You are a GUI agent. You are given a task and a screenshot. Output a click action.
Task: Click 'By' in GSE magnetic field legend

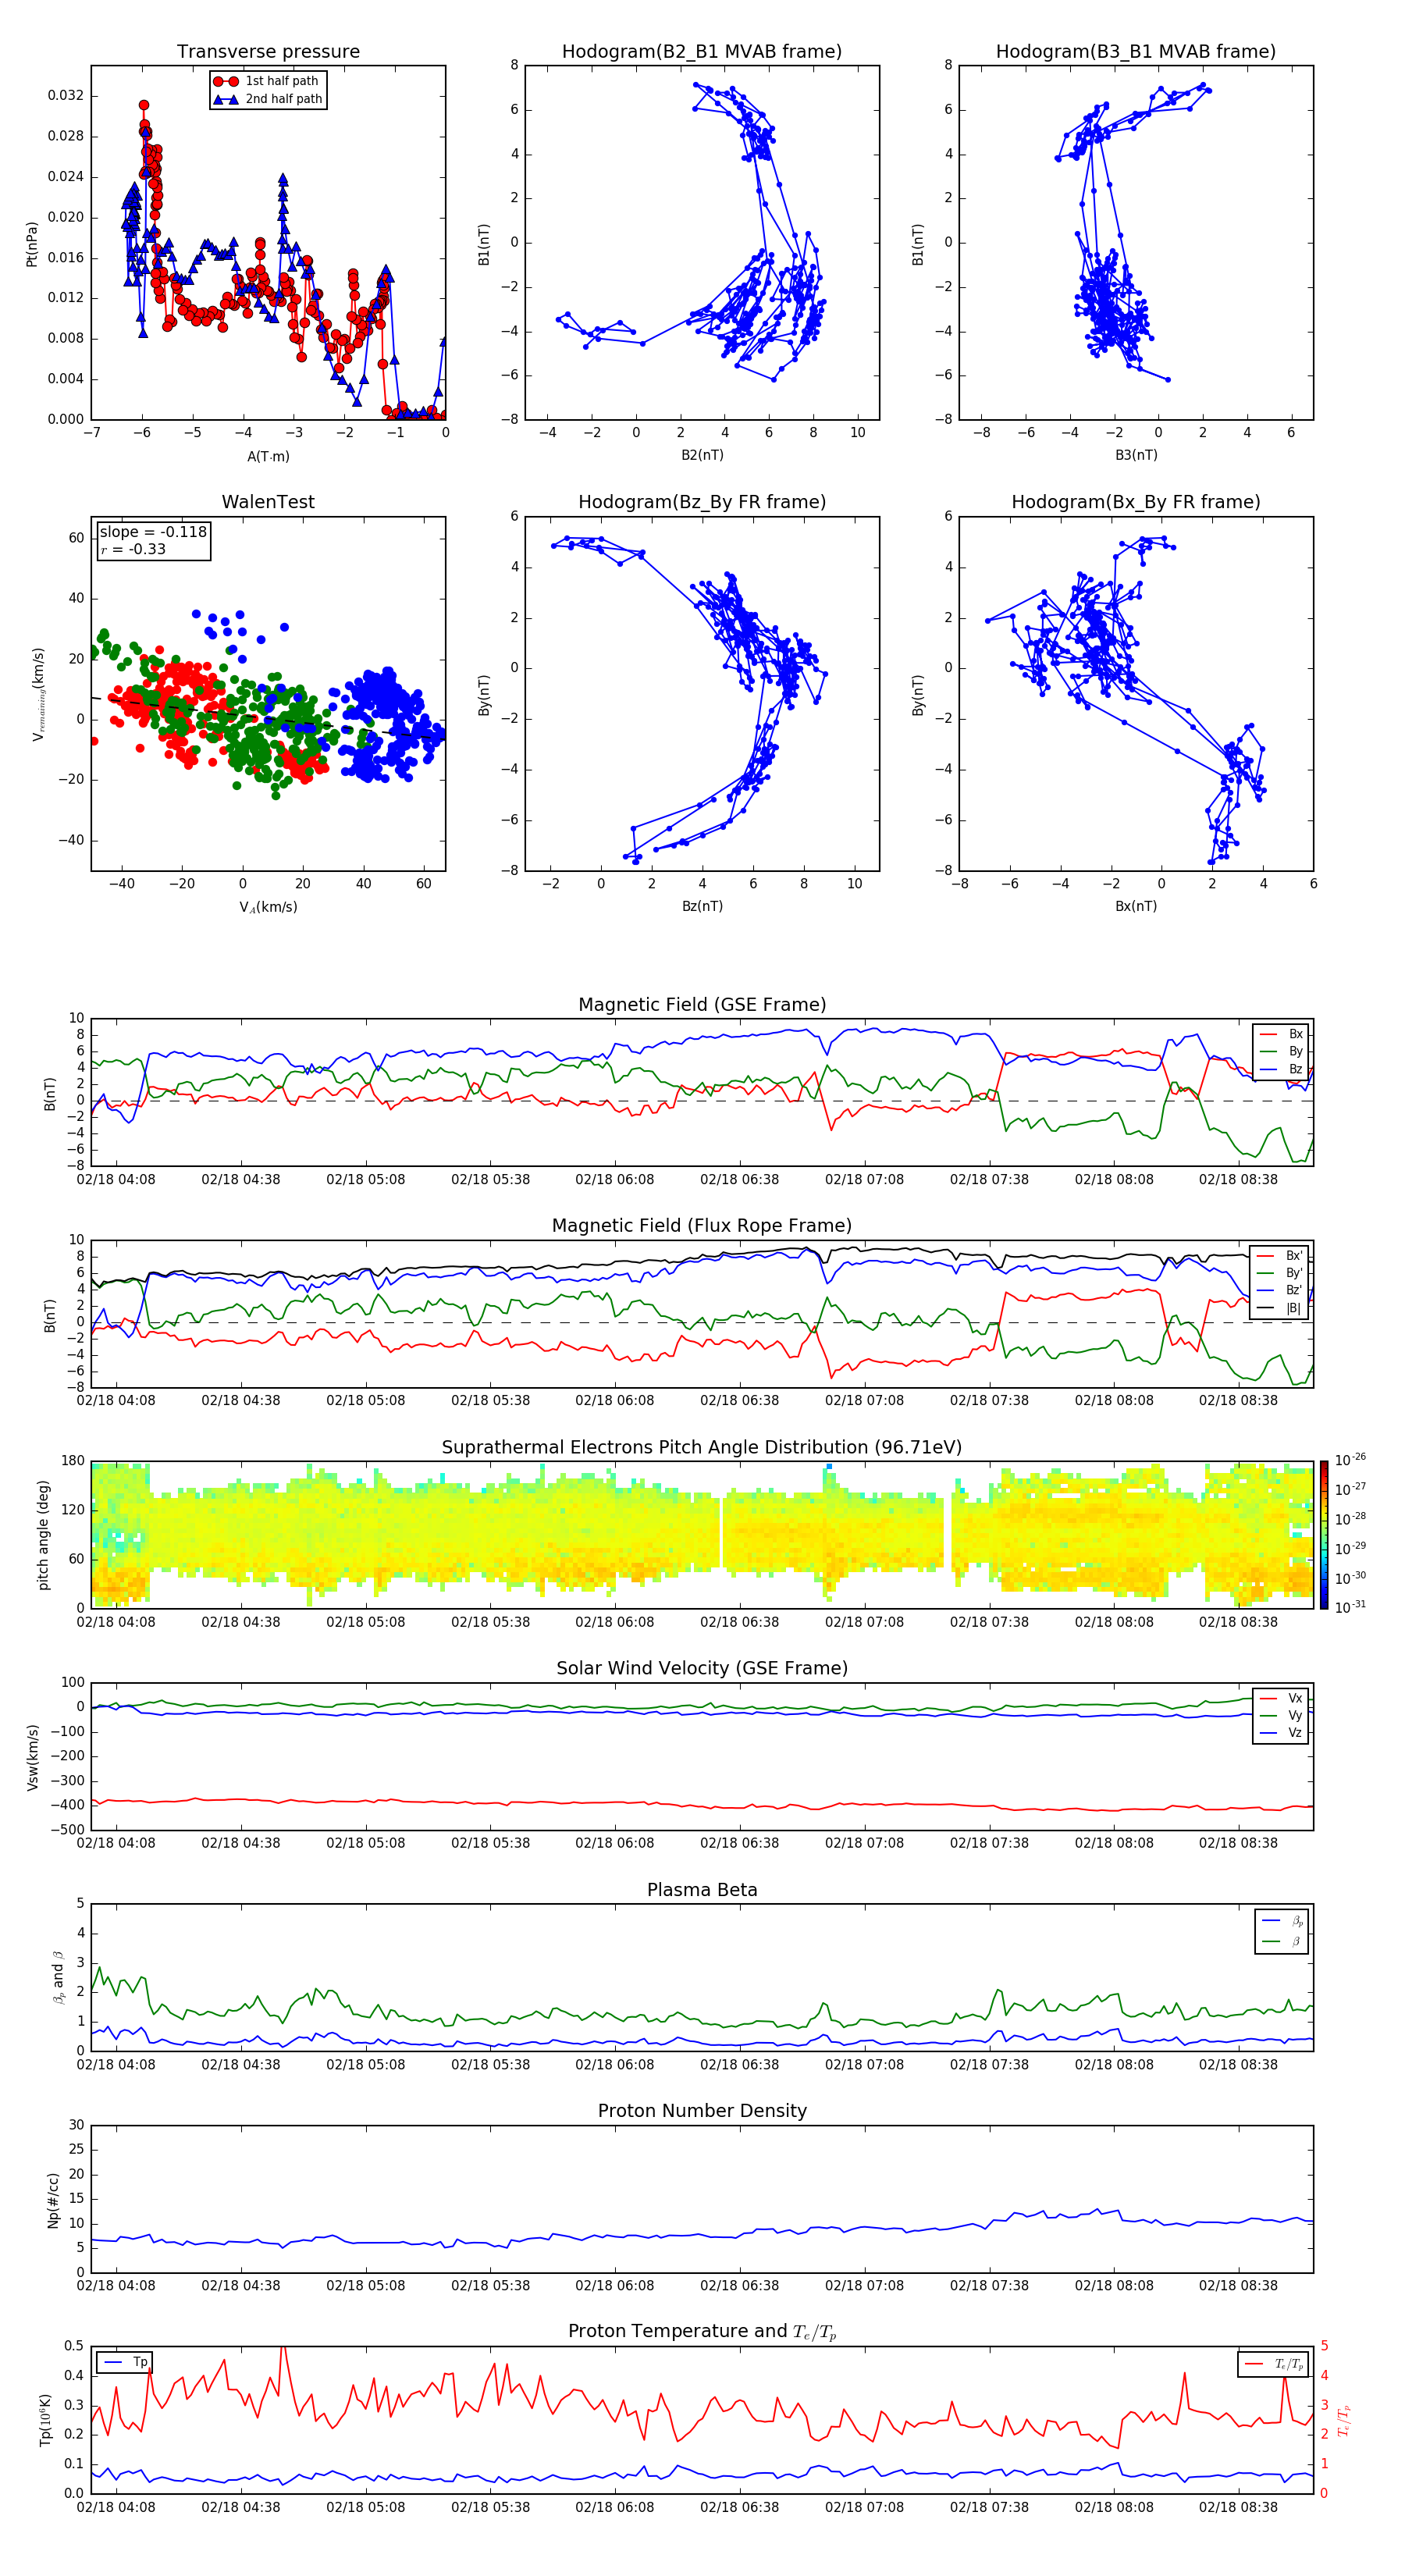coord(1282,1052)
